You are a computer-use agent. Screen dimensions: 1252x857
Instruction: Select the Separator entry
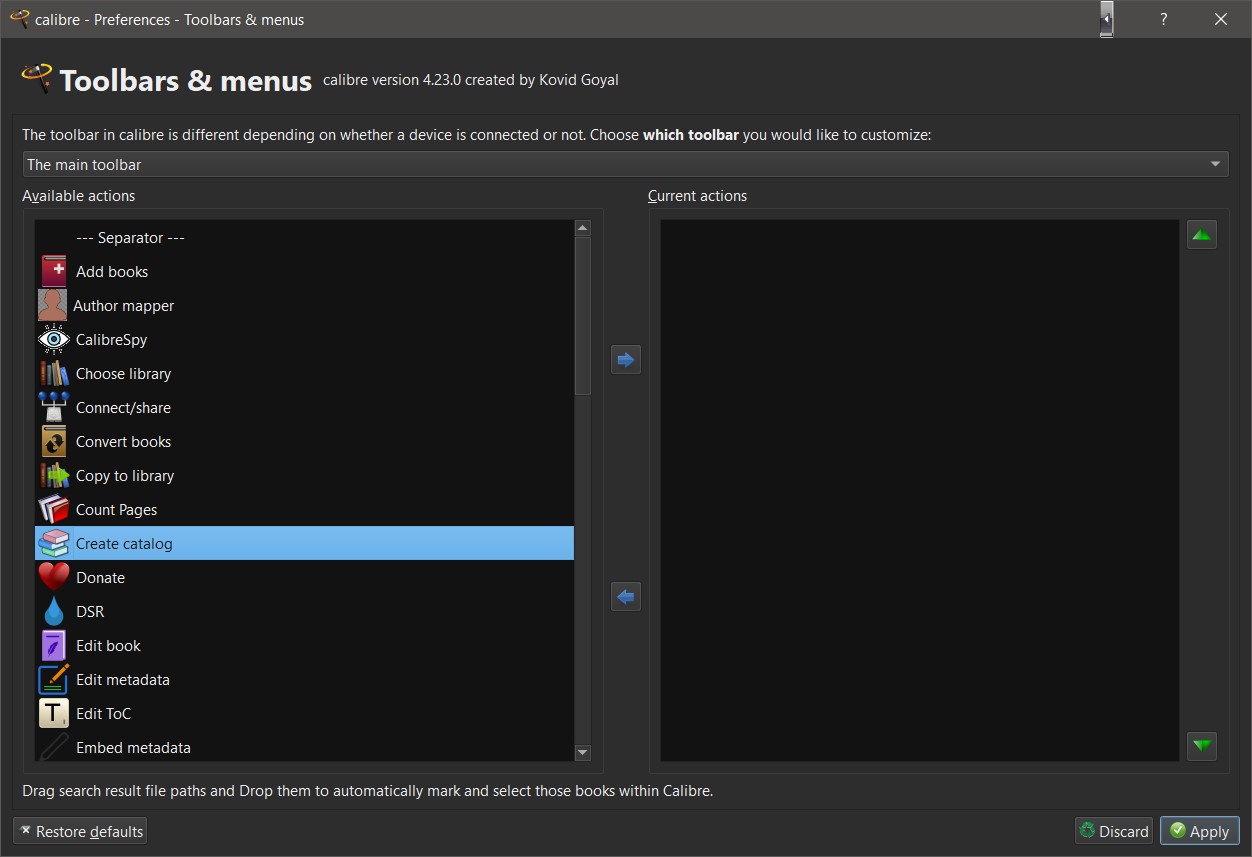point(304,237)
